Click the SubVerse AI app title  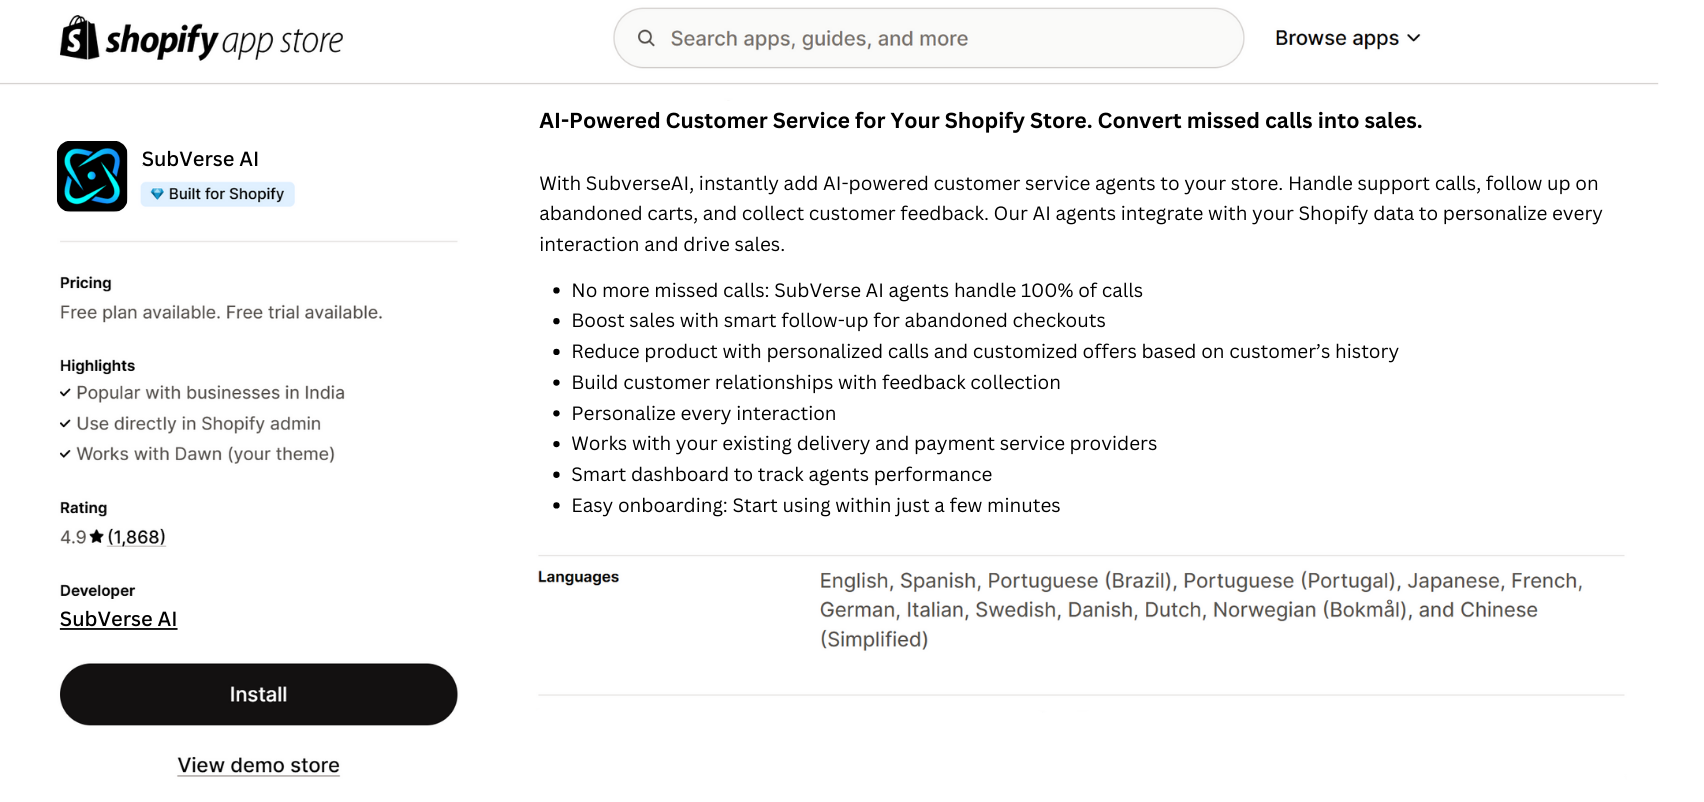(200, 159)
